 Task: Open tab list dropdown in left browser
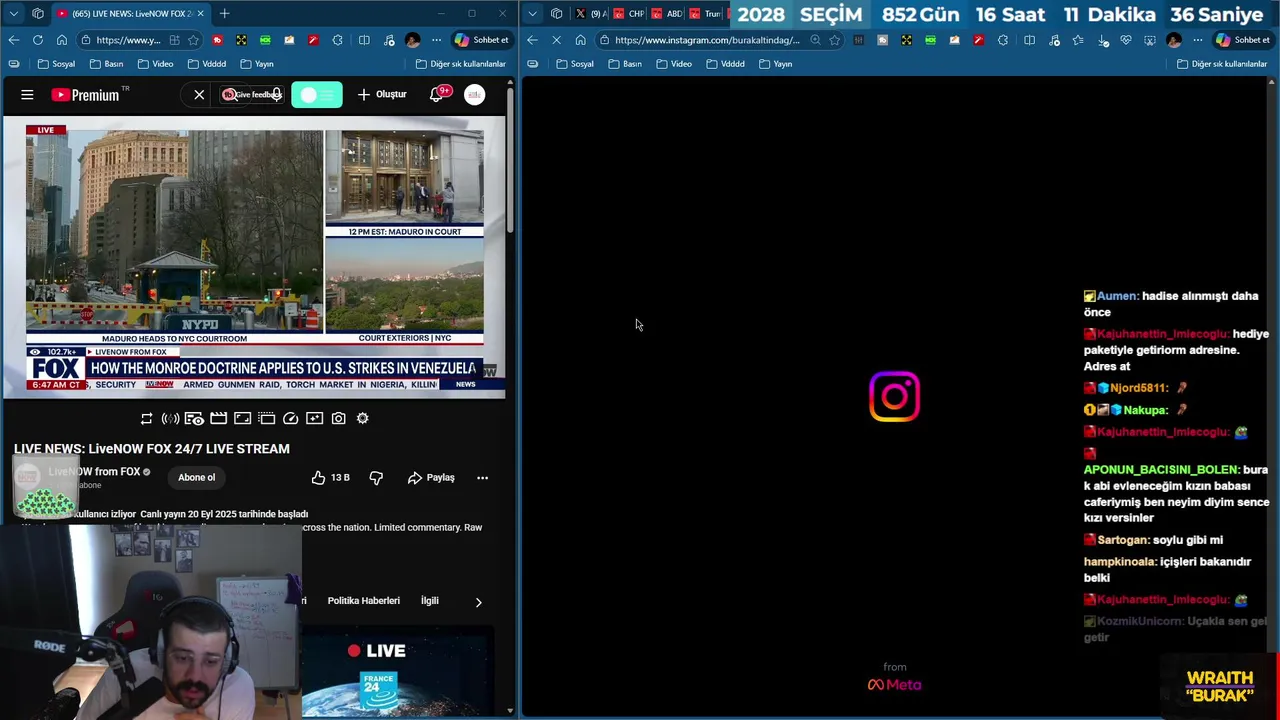click(x=14, y=13)
